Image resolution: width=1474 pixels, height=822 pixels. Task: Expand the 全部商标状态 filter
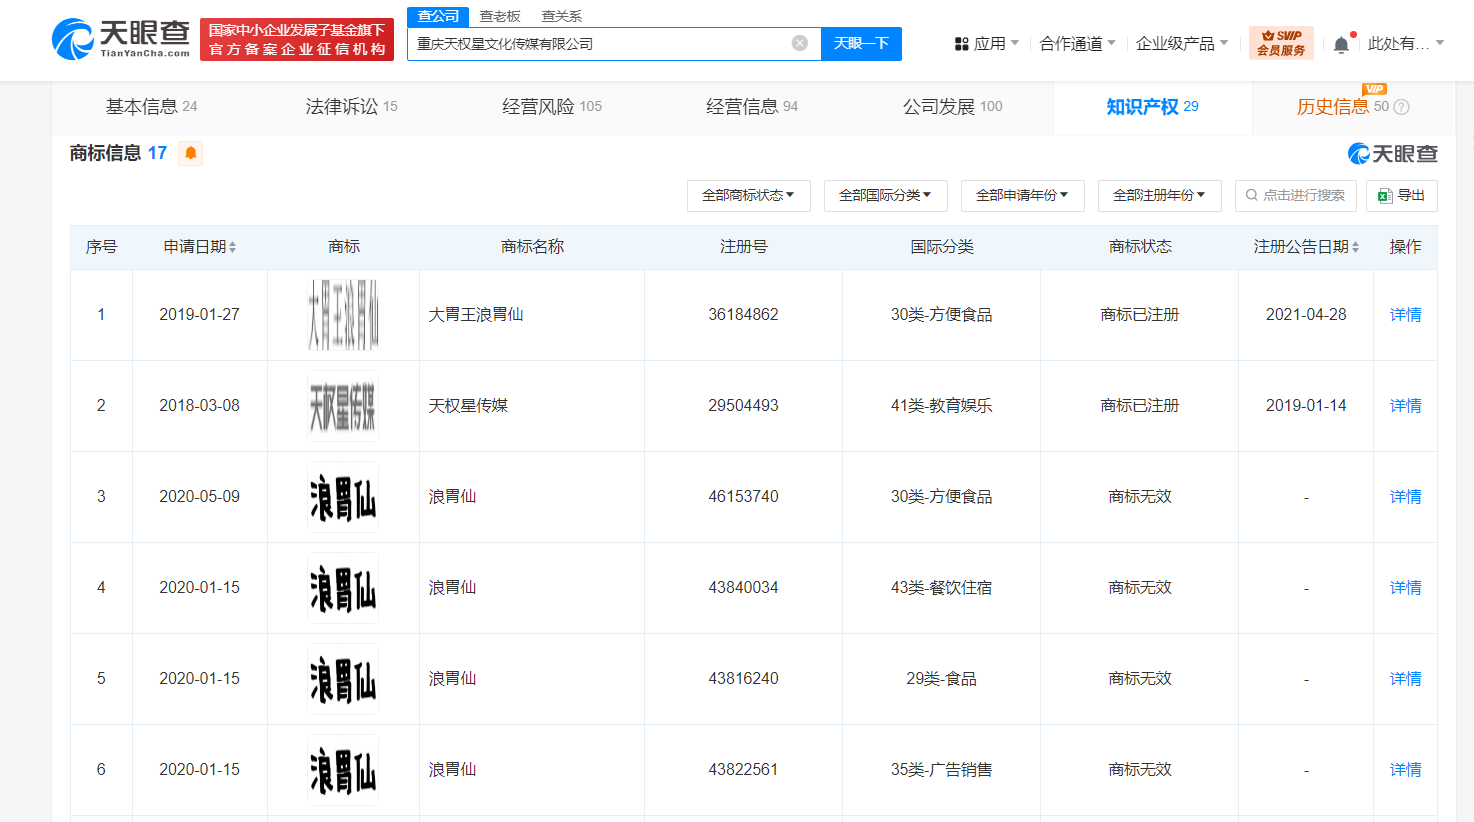pos(748,195)
